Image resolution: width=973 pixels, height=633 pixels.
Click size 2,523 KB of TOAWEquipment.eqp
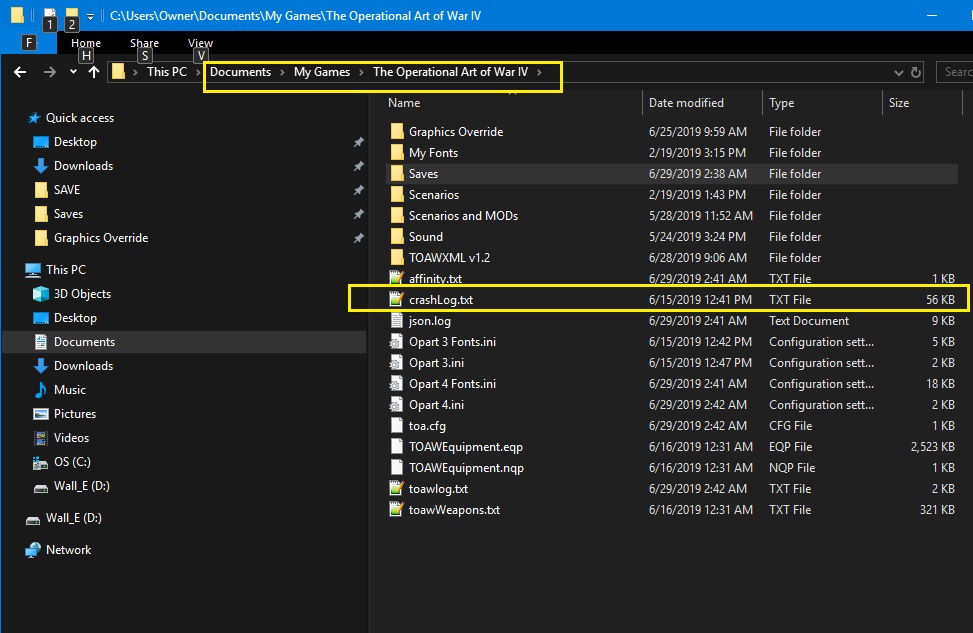pos(932,447)
